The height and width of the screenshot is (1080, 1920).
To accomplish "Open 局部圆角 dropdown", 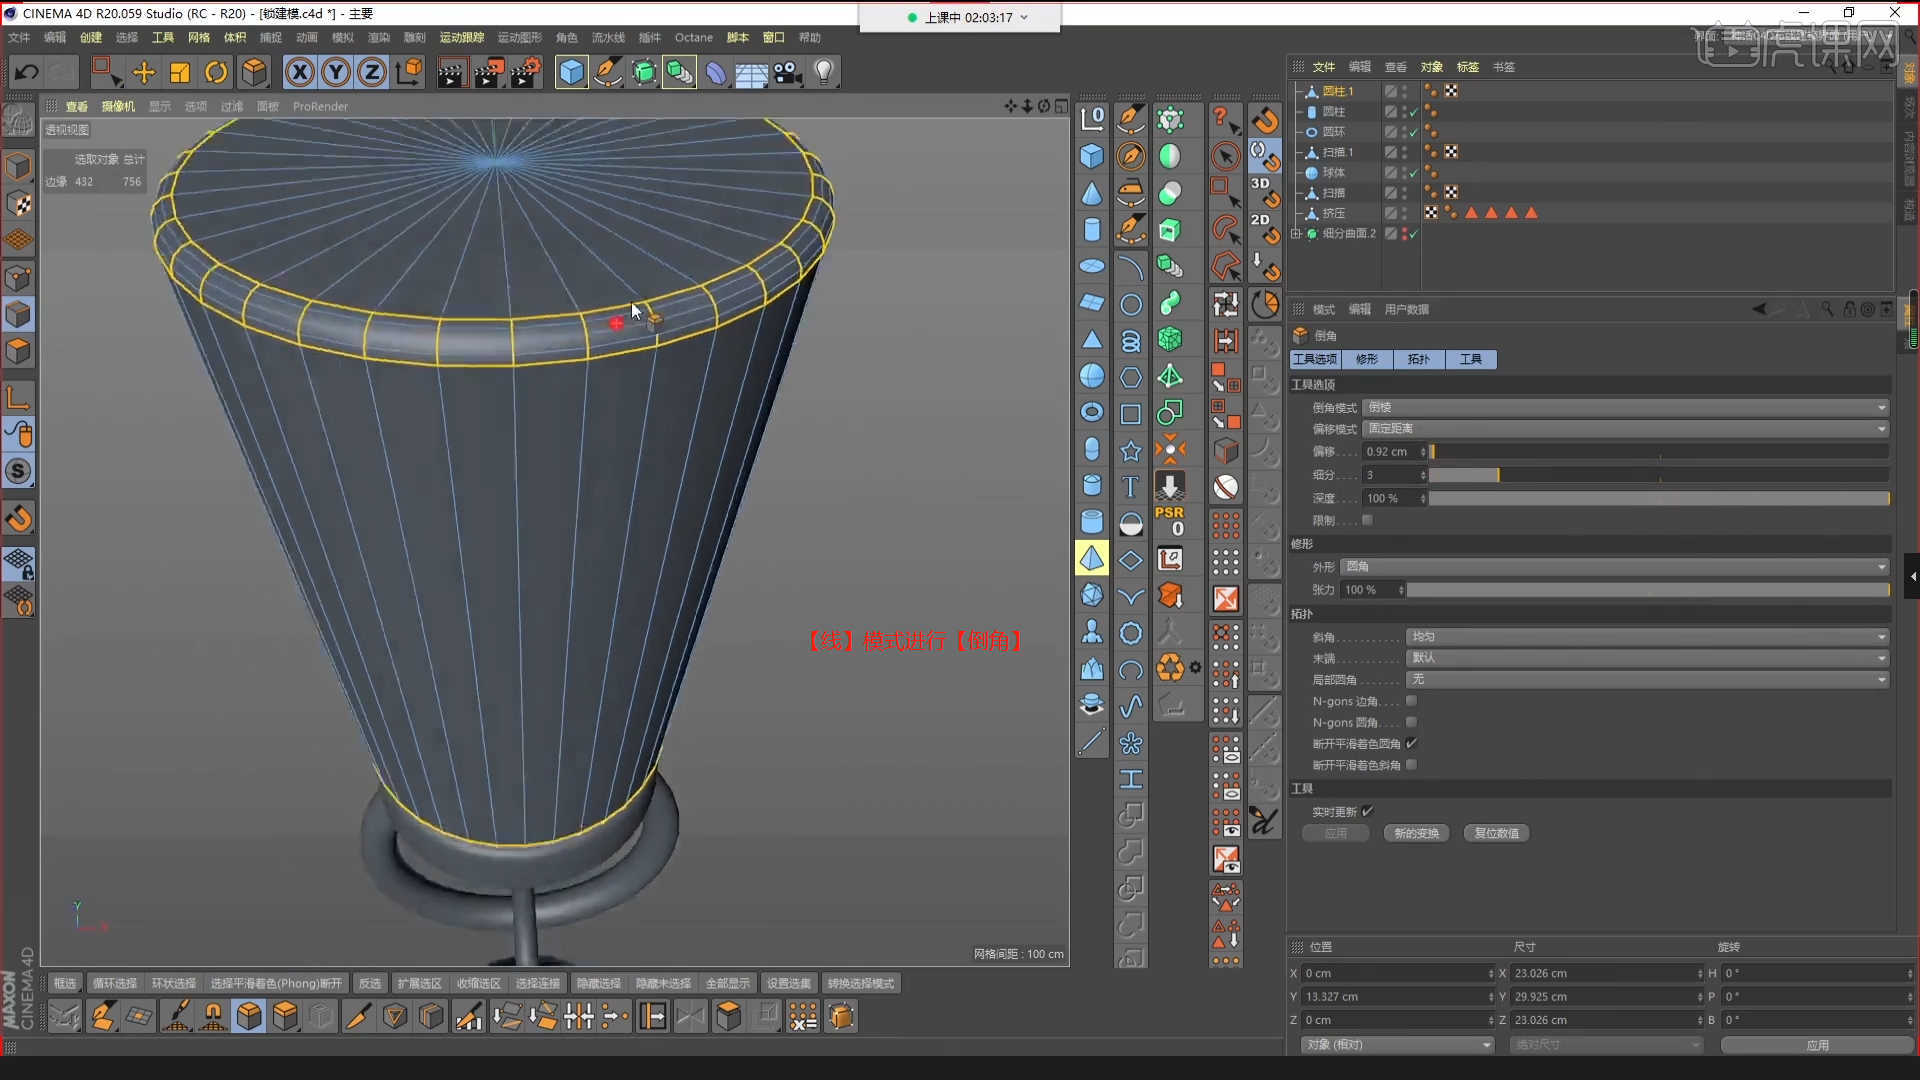I will coord(1647,679).
